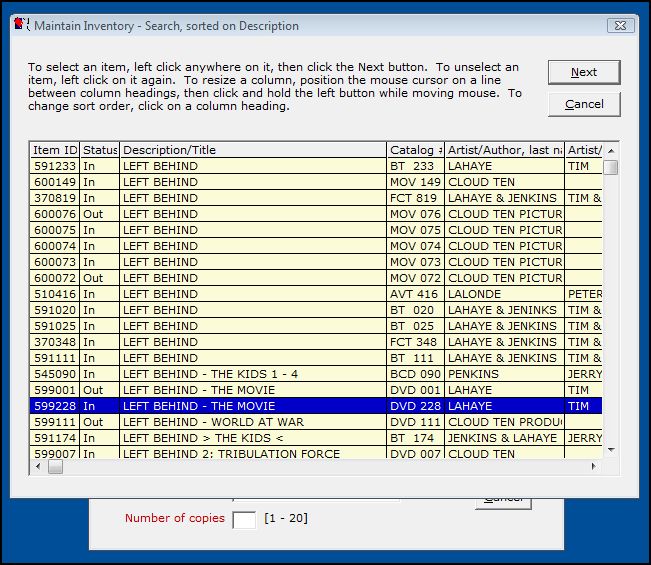This screenshot has width=651, height=565.
Task: Click catalog number BCD 090
Action: pyautogui.click(x=415, y=374)
